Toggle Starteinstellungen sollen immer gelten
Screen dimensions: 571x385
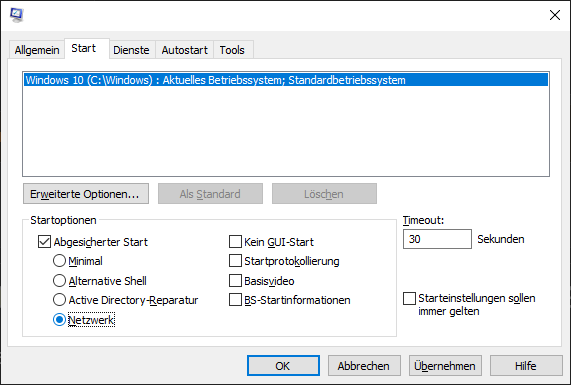tap(409, 298)
